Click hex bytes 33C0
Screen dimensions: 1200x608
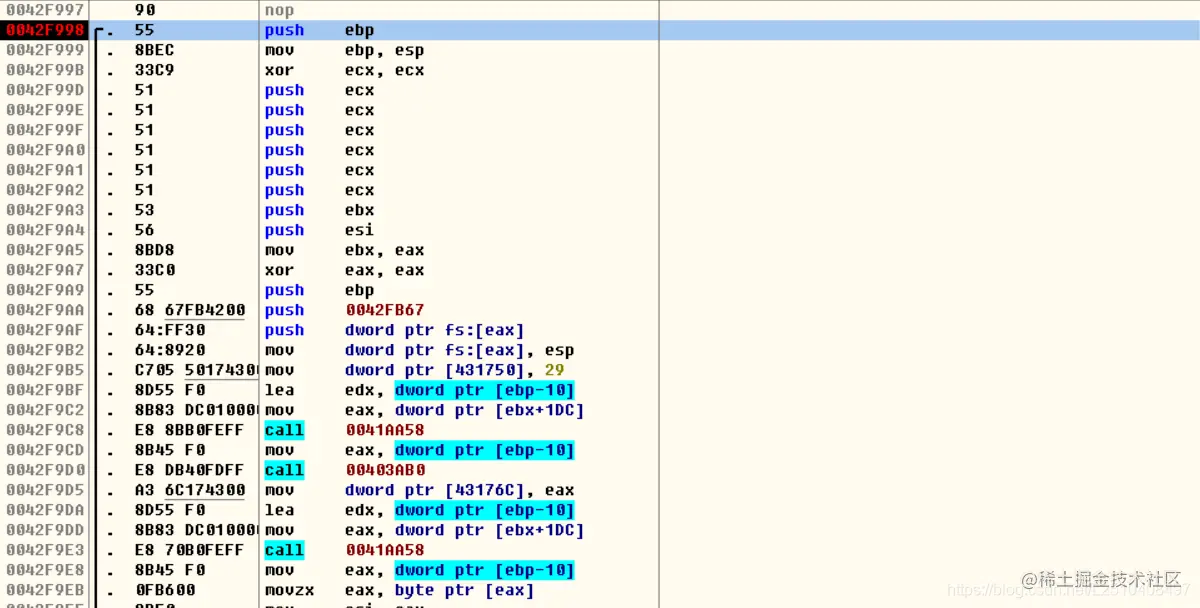[154, 270]
